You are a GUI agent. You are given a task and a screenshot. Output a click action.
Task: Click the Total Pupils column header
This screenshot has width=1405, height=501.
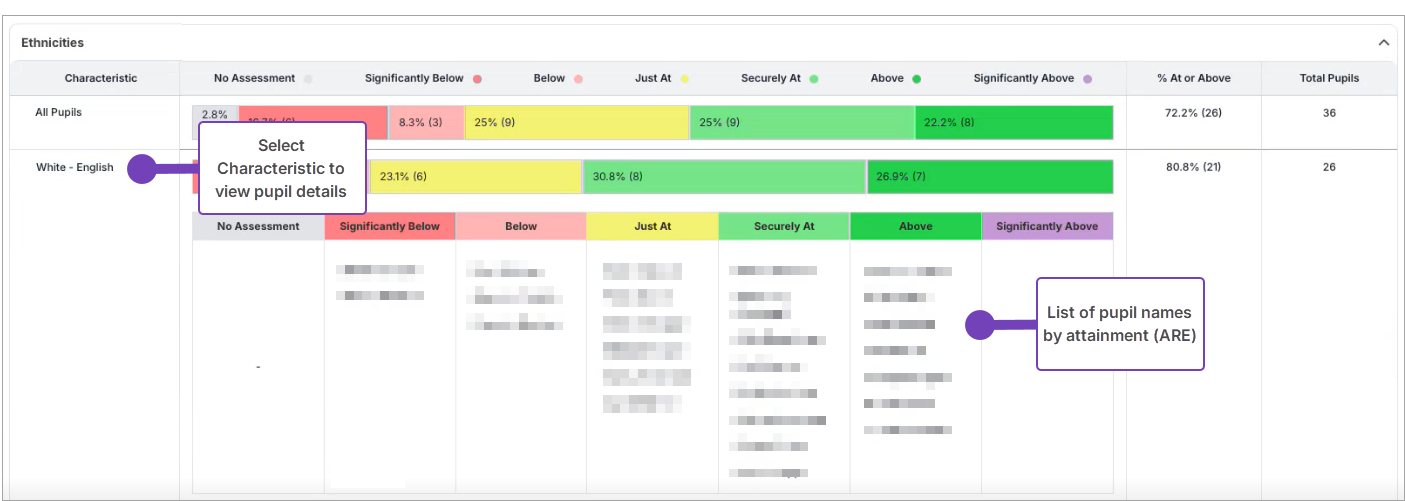click(x=1329, y=78)
